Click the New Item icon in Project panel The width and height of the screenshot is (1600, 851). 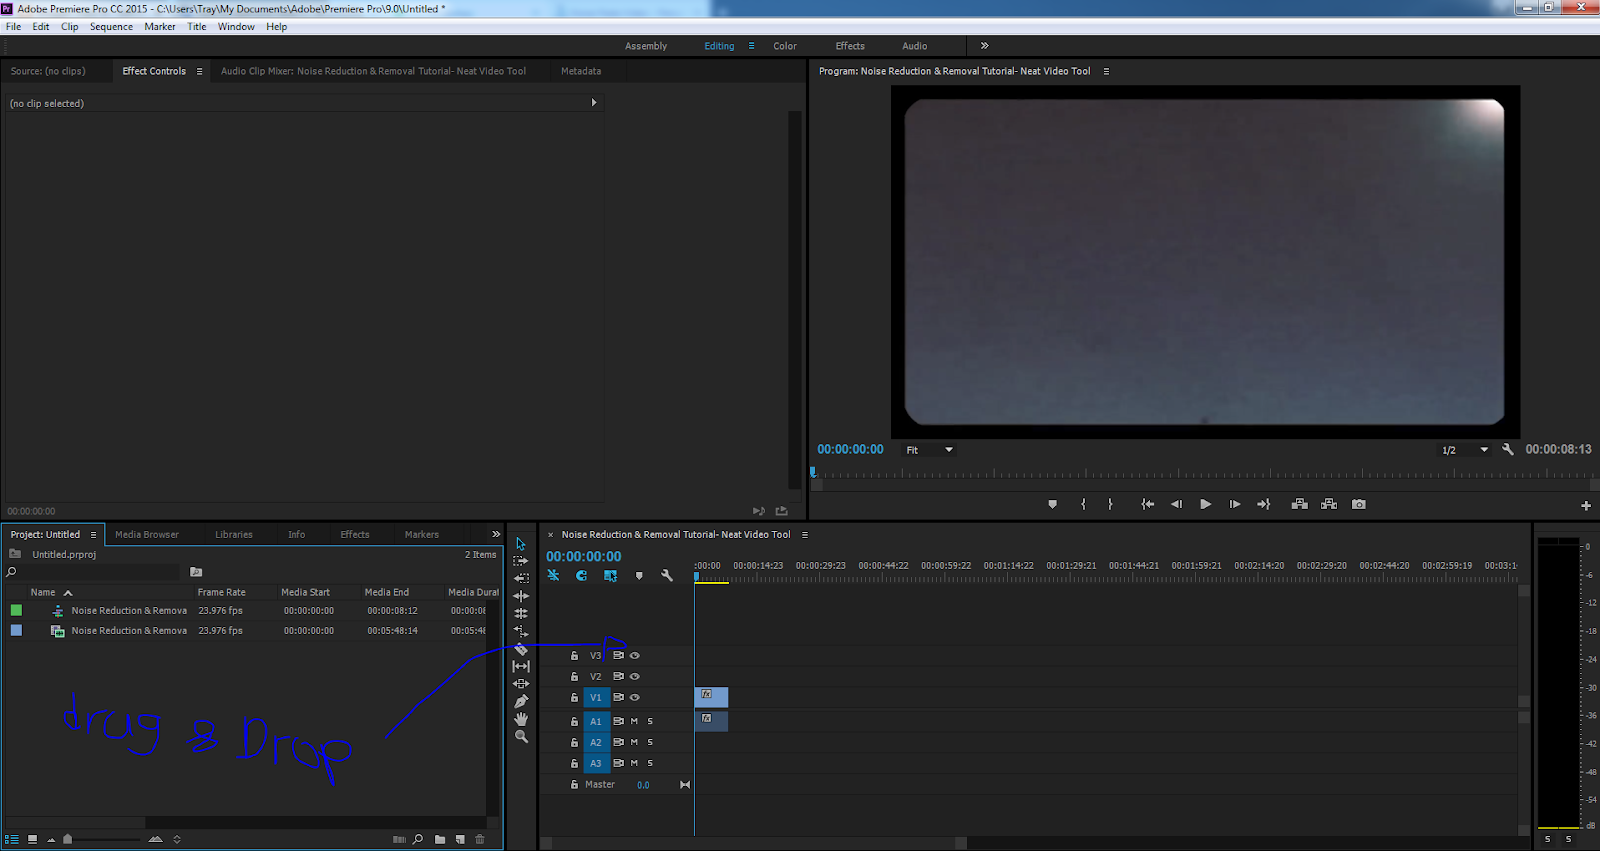pos(460,839)
